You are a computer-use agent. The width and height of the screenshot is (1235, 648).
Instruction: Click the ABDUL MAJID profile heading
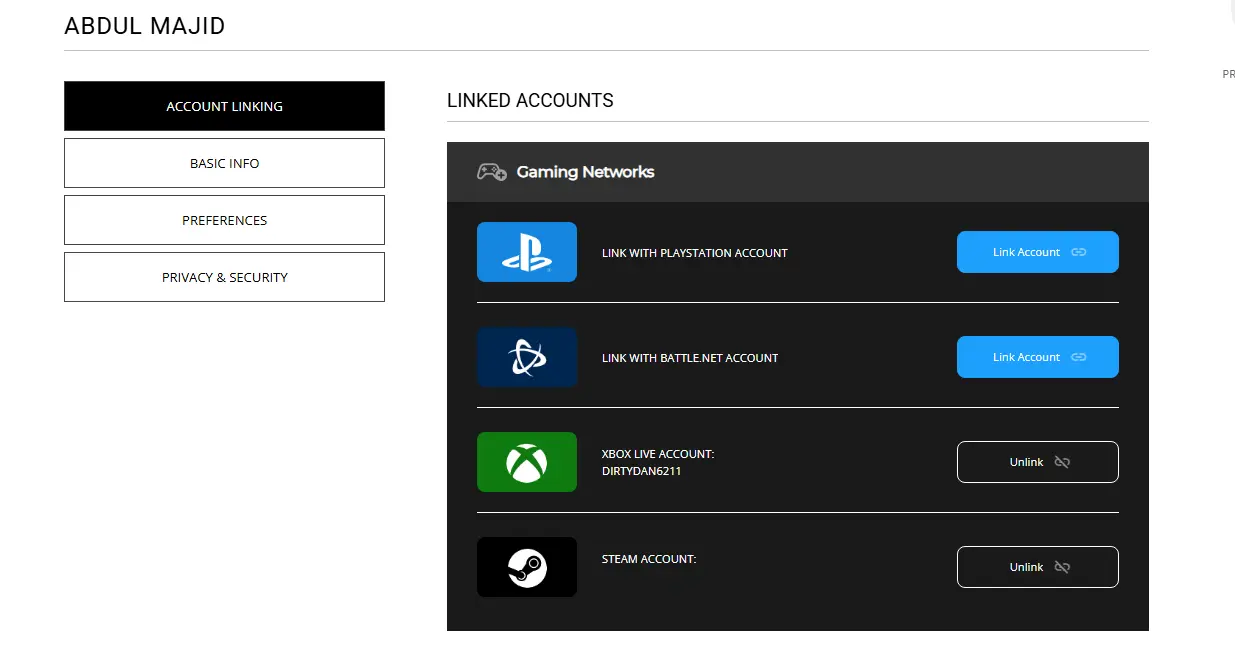coord(145,26)
